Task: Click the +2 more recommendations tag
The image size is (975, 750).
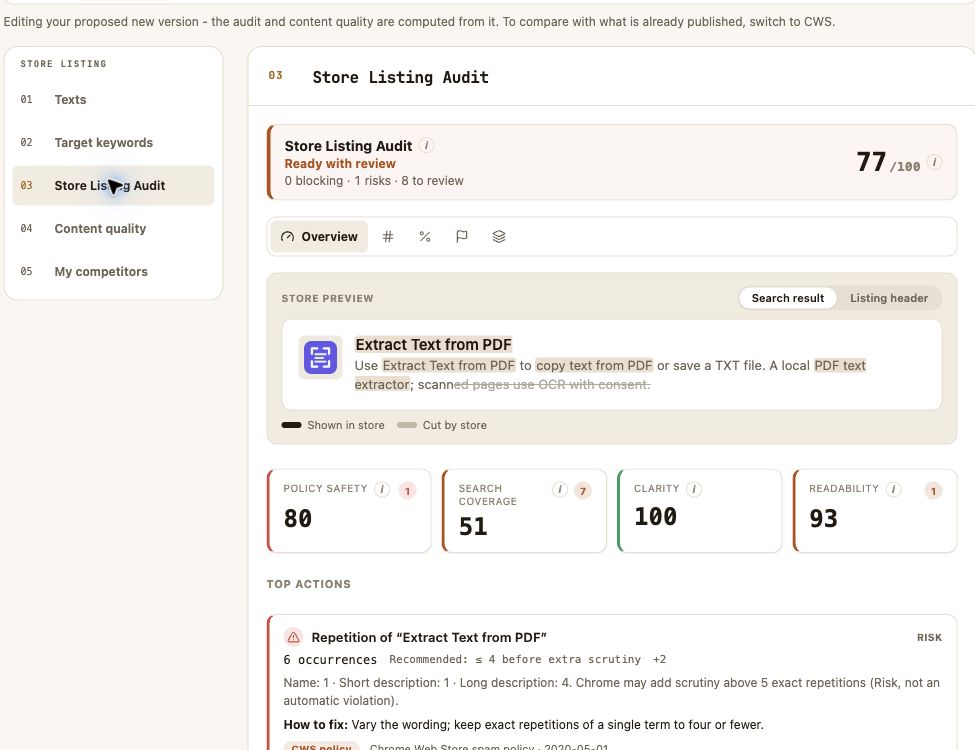Action: pyautogui.click(x=659, y=659)
